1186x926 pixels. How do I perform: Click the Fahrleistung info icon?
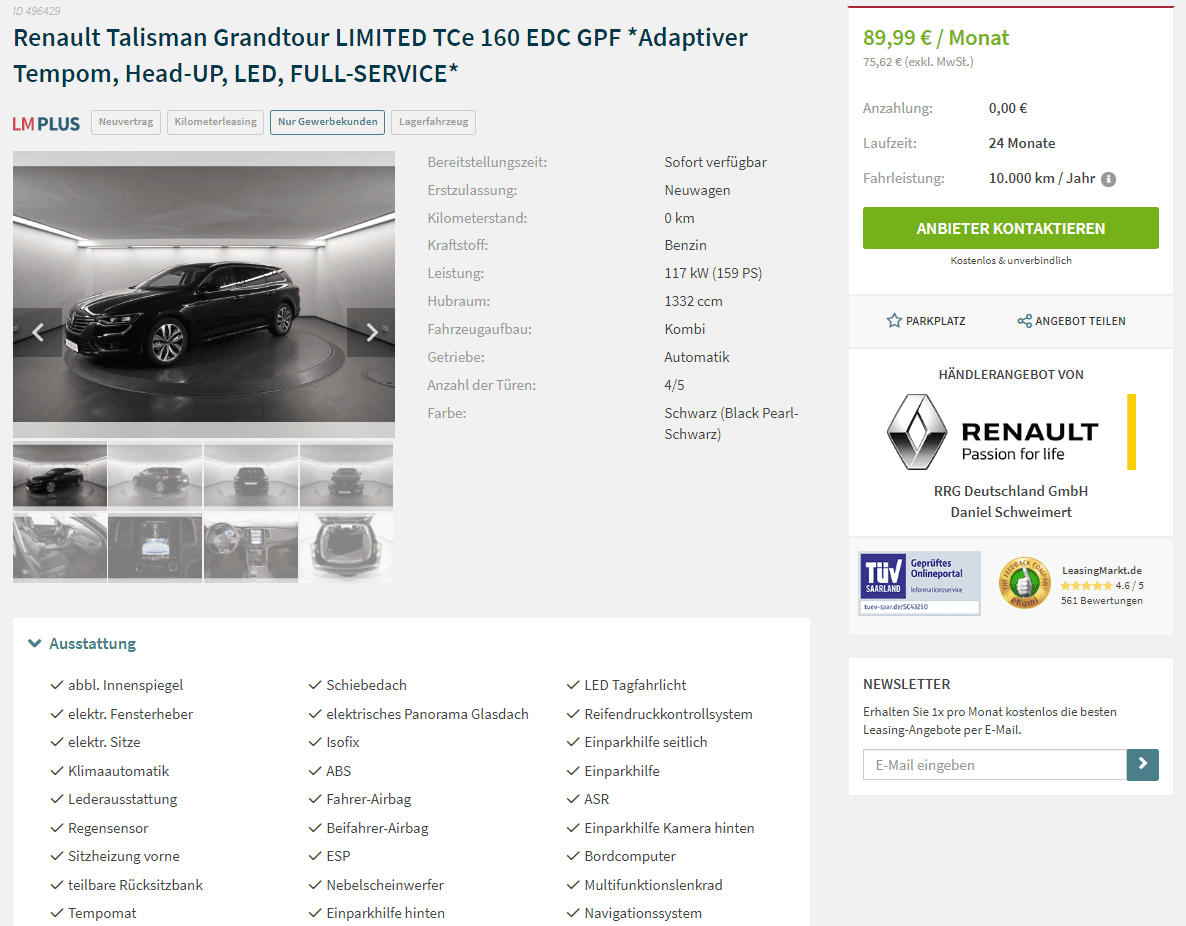[1108, 179]
